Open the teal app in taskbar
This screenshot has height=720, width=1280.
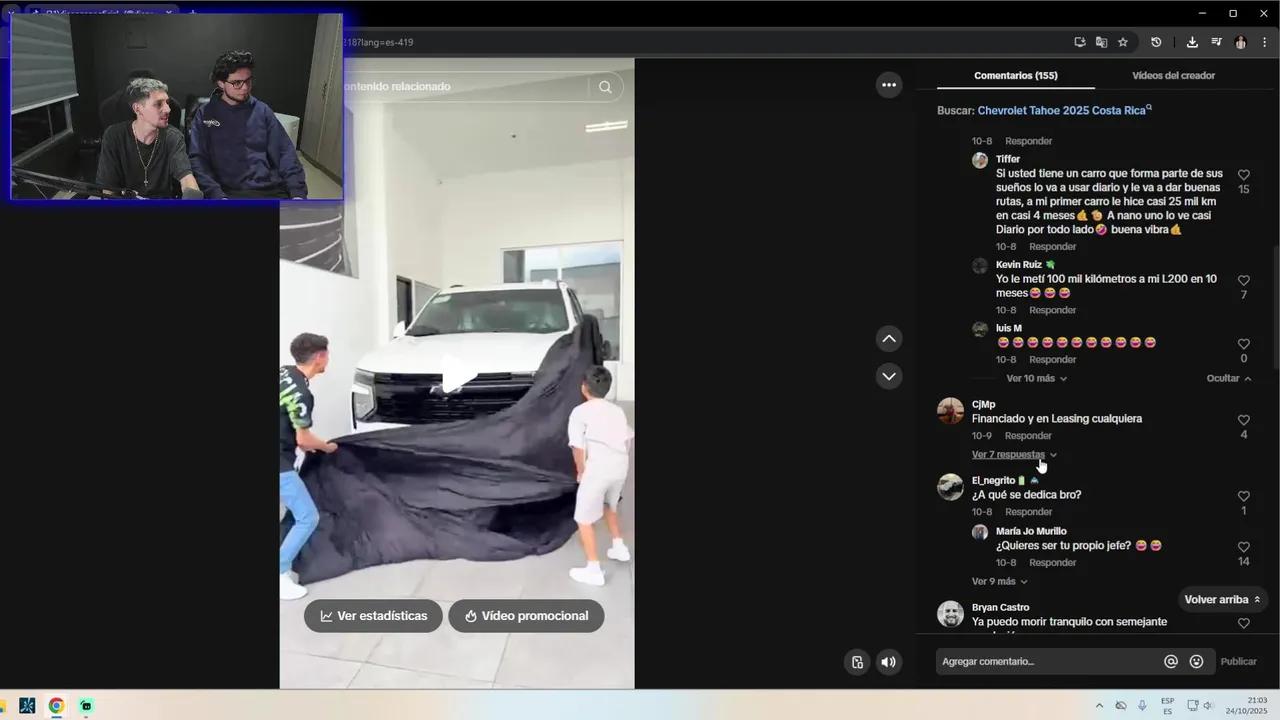(86, 706)
